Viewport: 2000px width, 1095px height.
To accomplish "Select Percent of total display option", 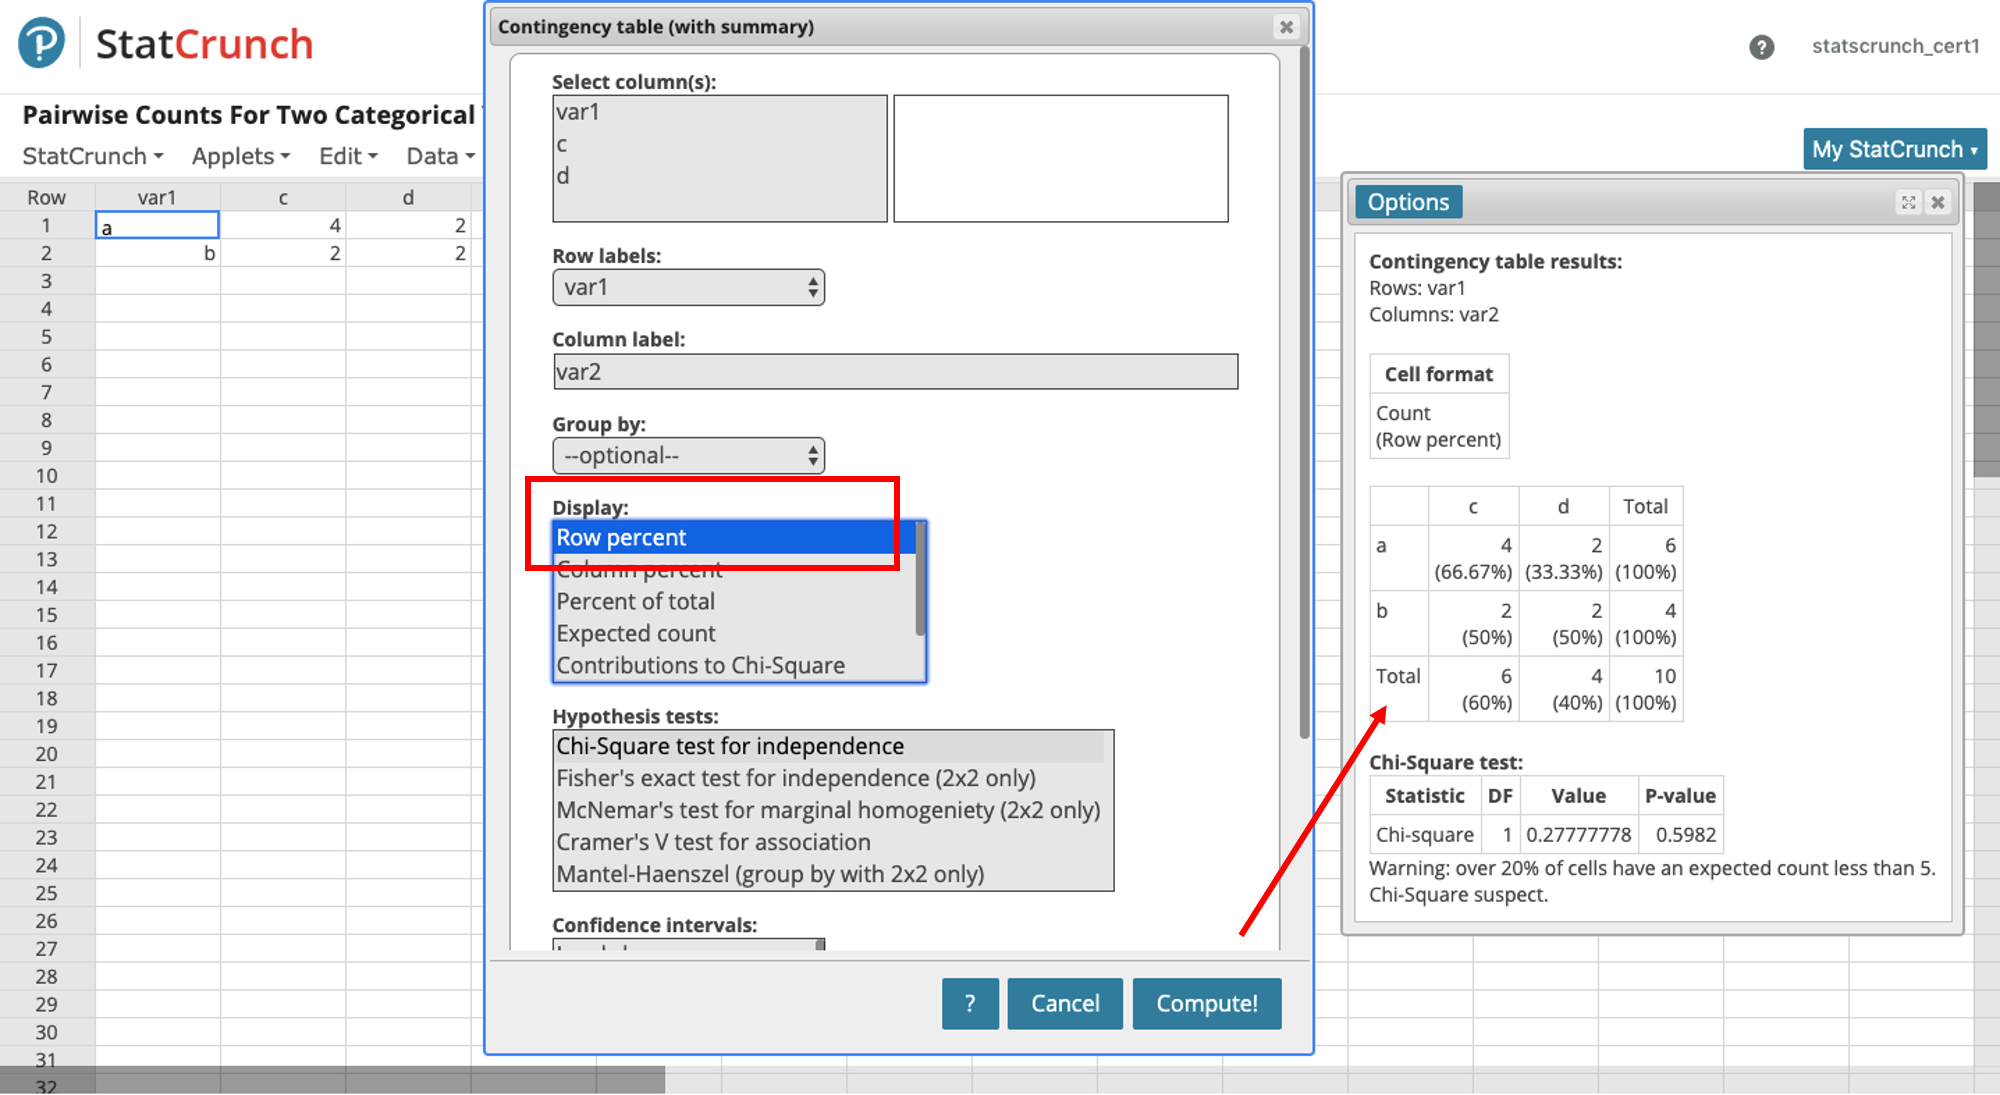I will [x=636, y=601].
